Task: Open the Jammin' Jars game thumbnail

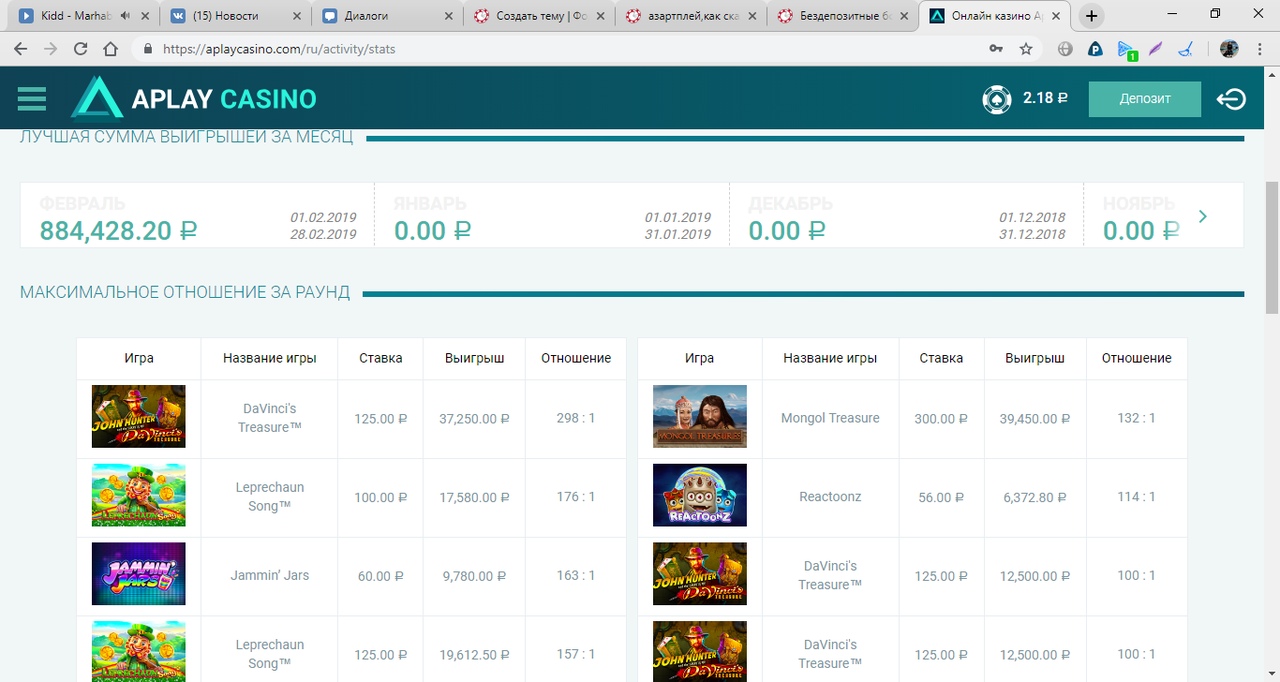Action: click(138, 574)
